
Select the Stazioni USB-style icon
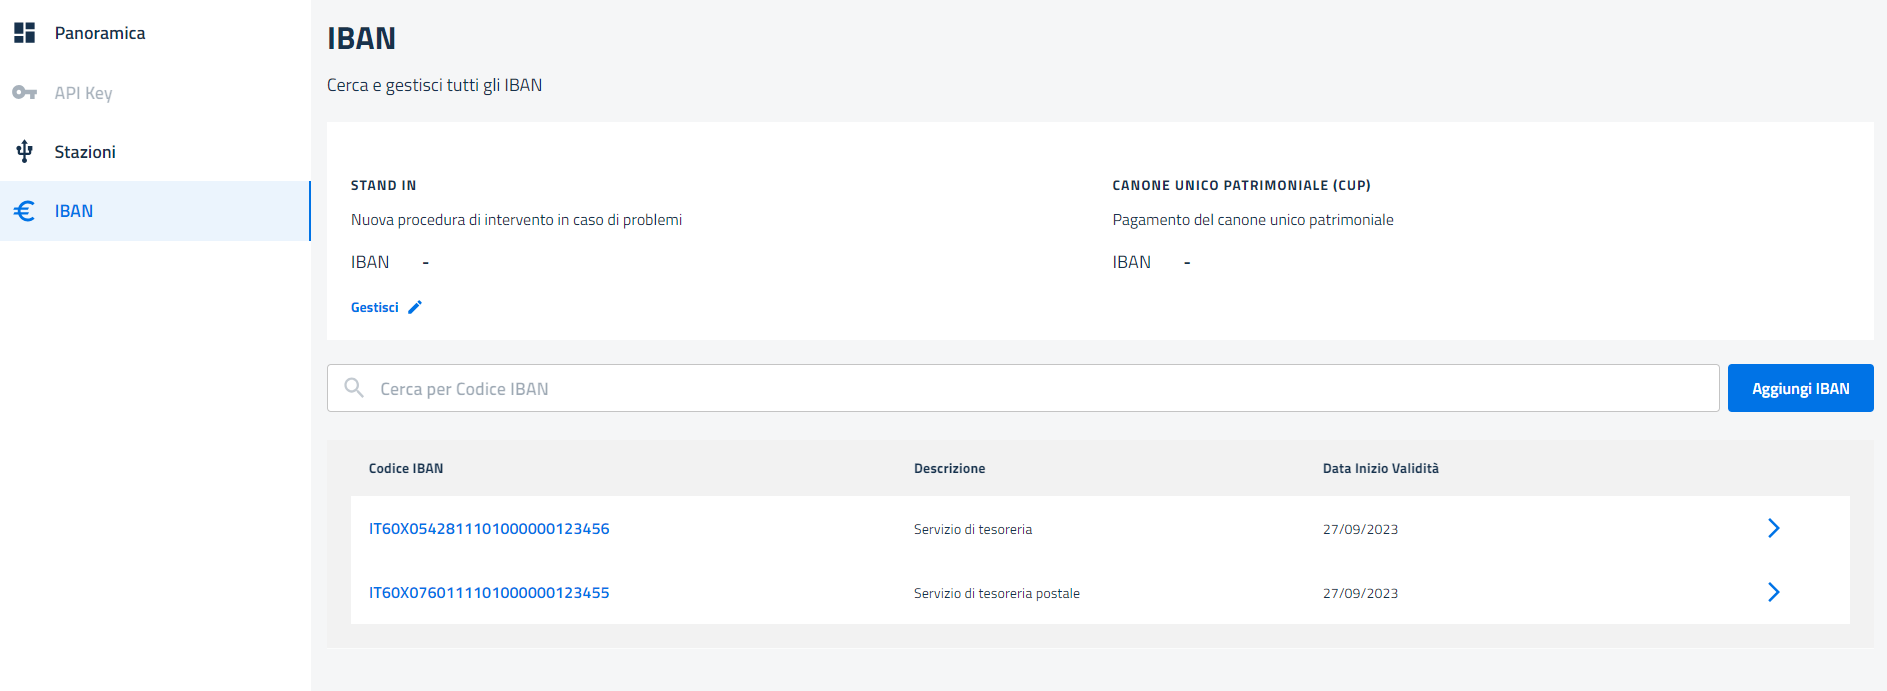click(x=25, y=152)
